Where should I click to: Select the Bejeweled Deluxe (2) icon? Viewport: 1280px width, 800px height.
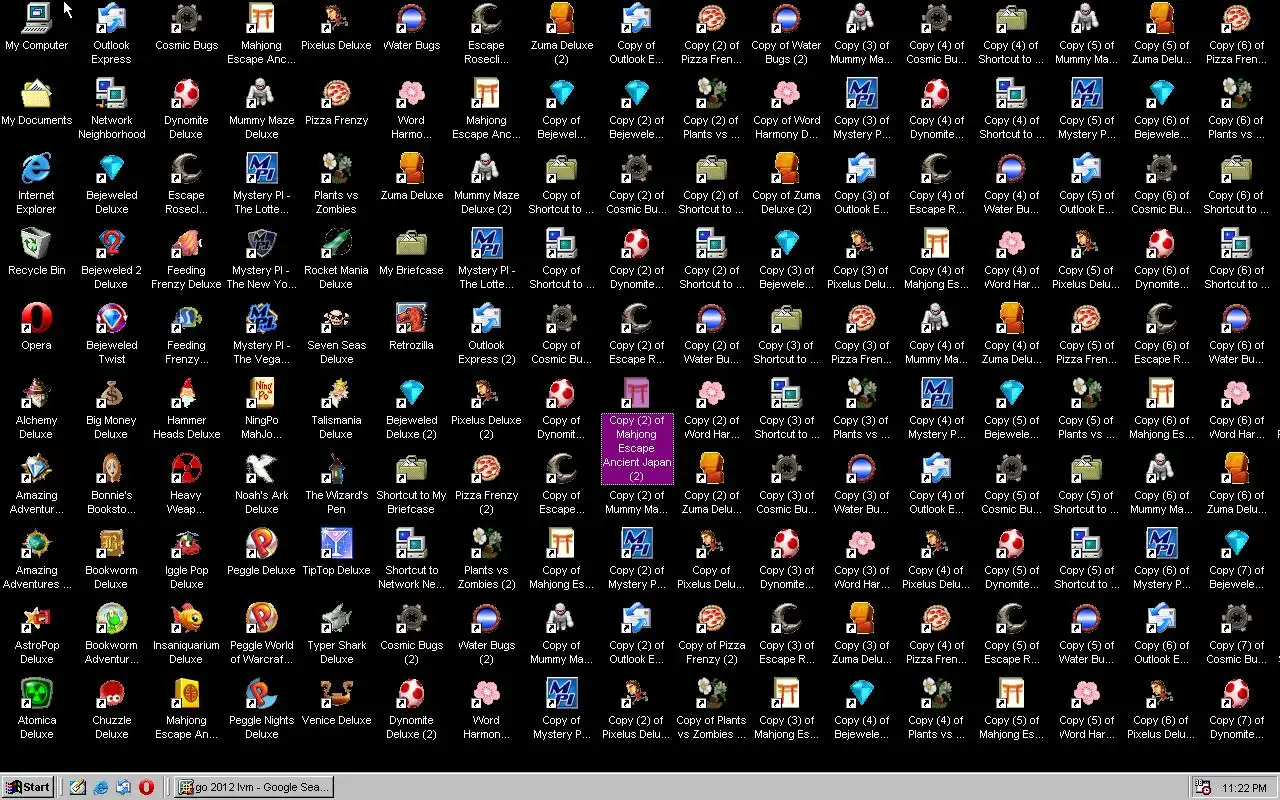point(412,410)
